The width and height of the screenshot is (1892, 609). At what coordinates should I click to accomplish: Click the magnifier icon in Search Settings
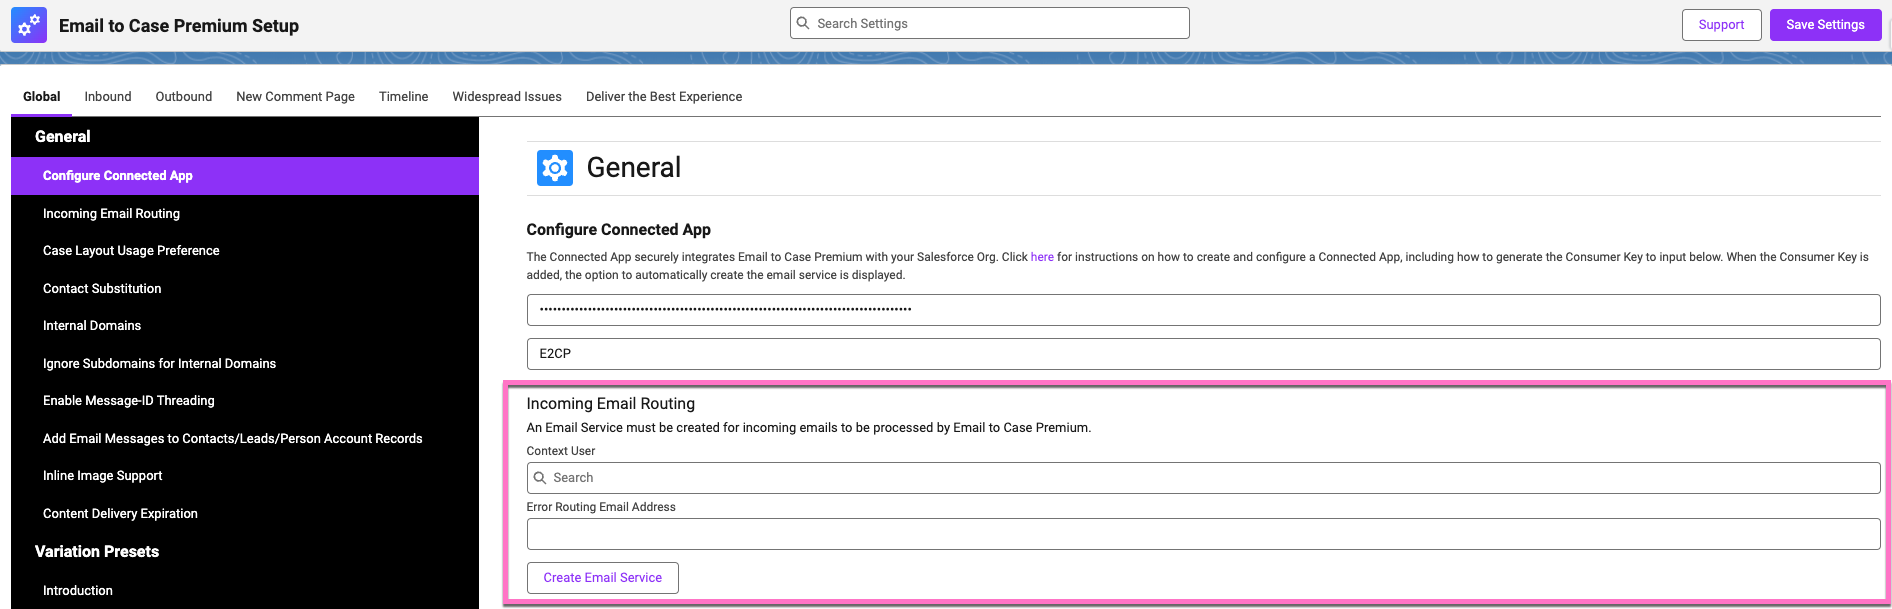point(803,23)
